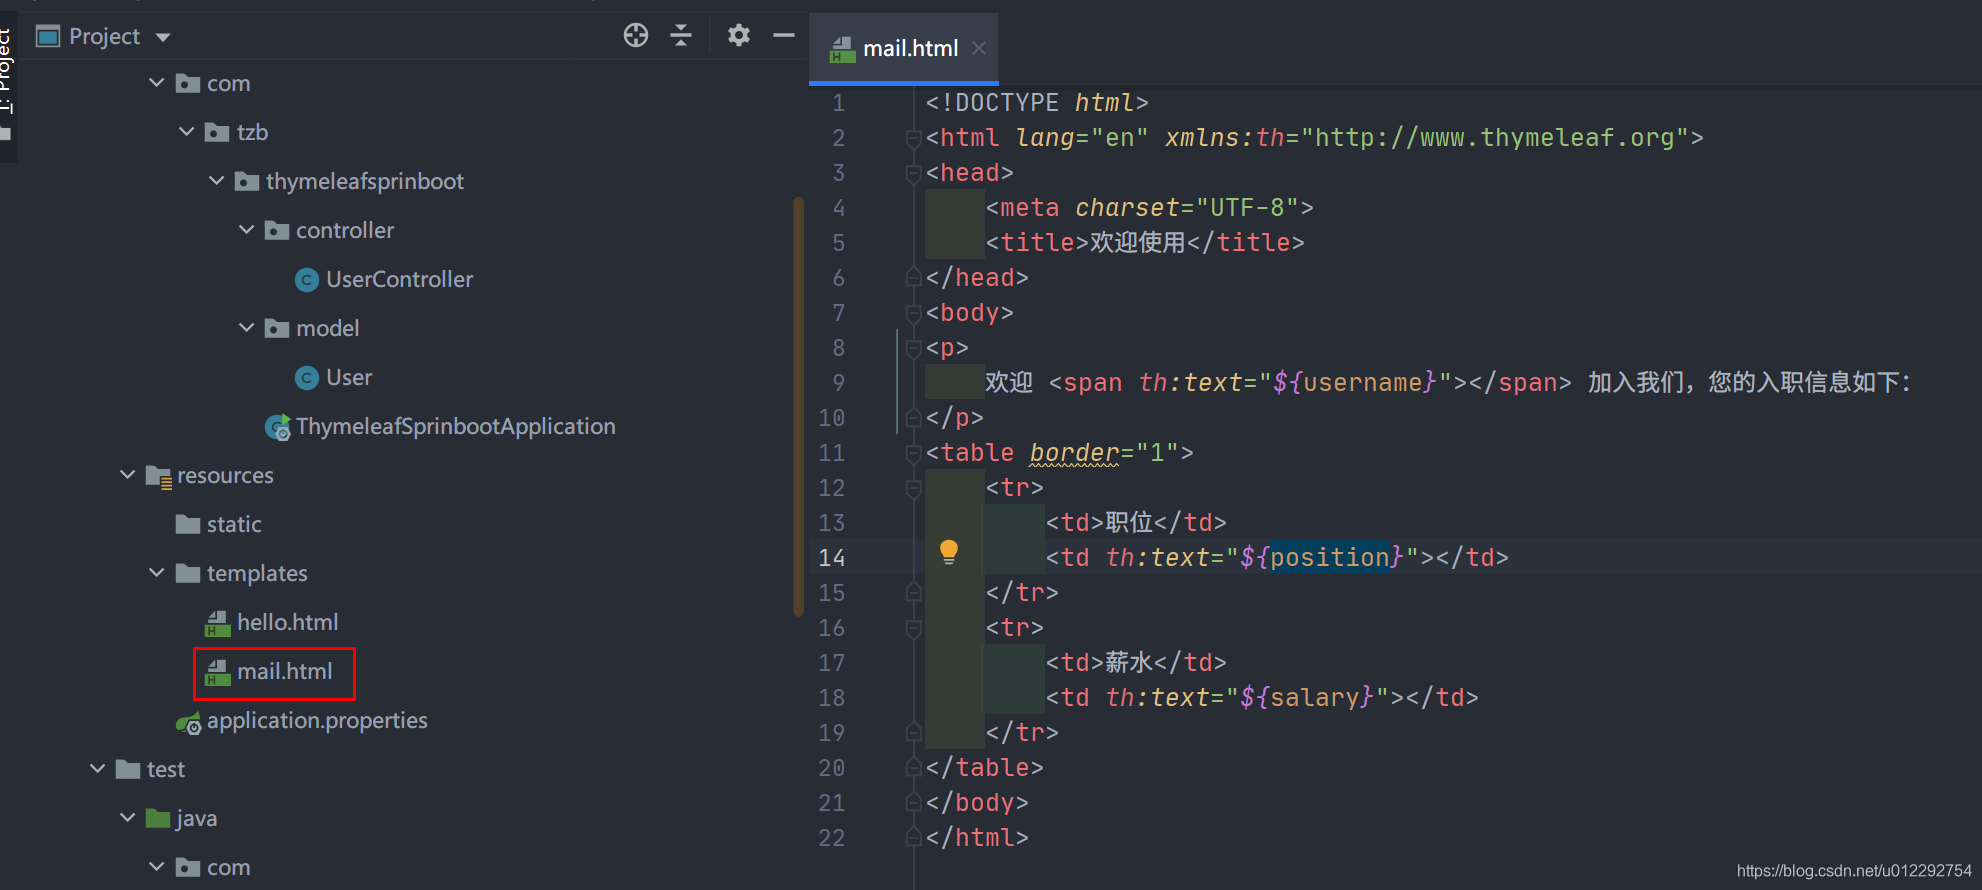This screenshot has height=890, width=1982.
Task: Click the collapse all icon in Project panel
Action: pos(681,36)
